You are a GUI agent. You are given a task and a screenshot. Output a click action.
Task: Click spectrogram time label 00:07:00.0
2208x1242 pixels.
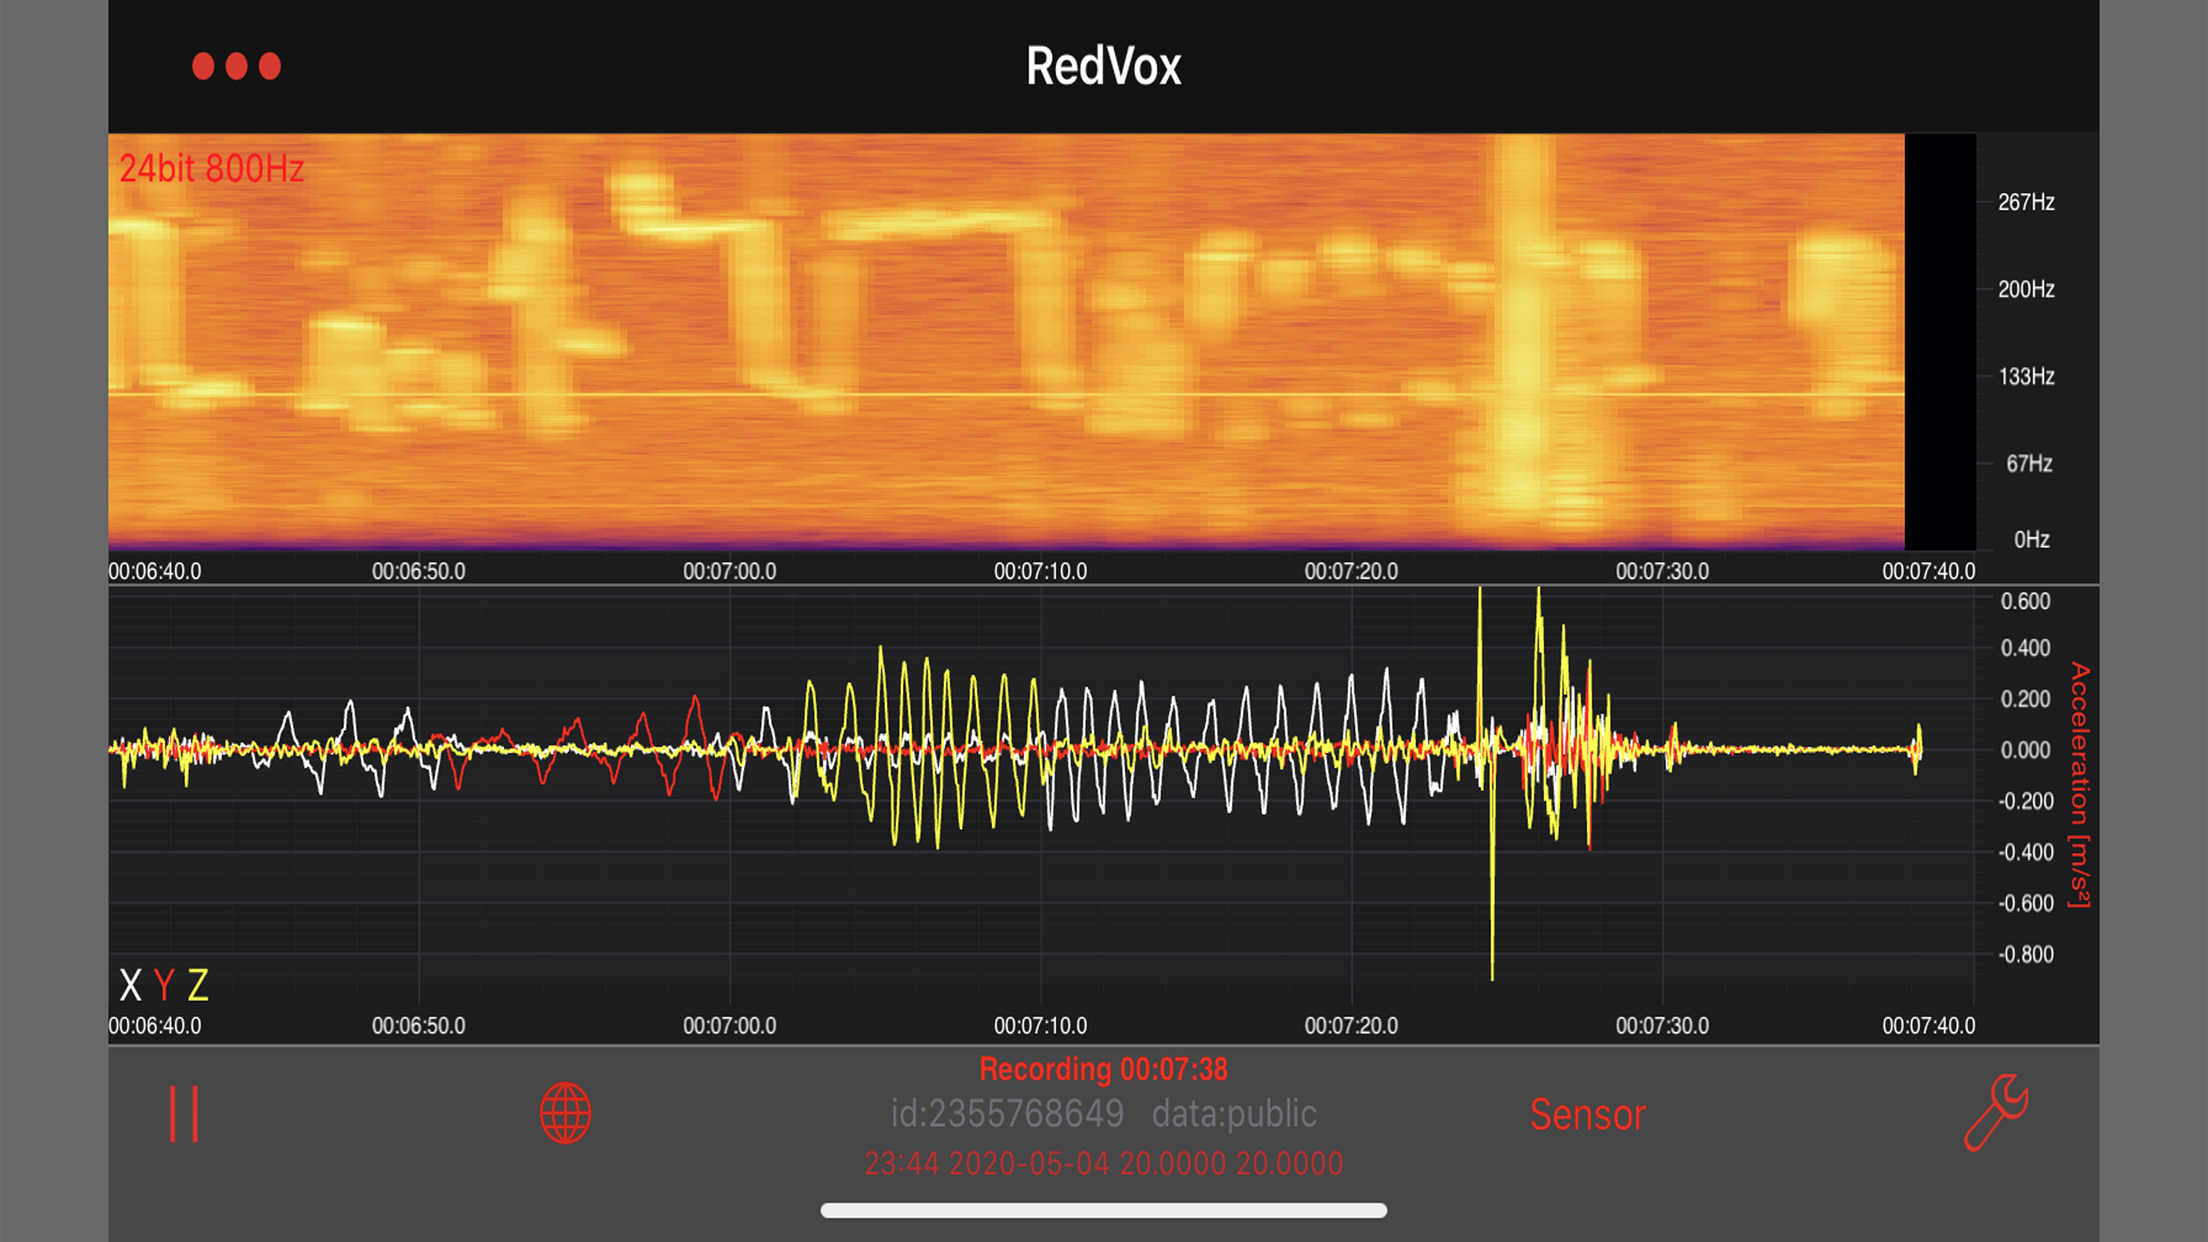click(x=729, y=571)
